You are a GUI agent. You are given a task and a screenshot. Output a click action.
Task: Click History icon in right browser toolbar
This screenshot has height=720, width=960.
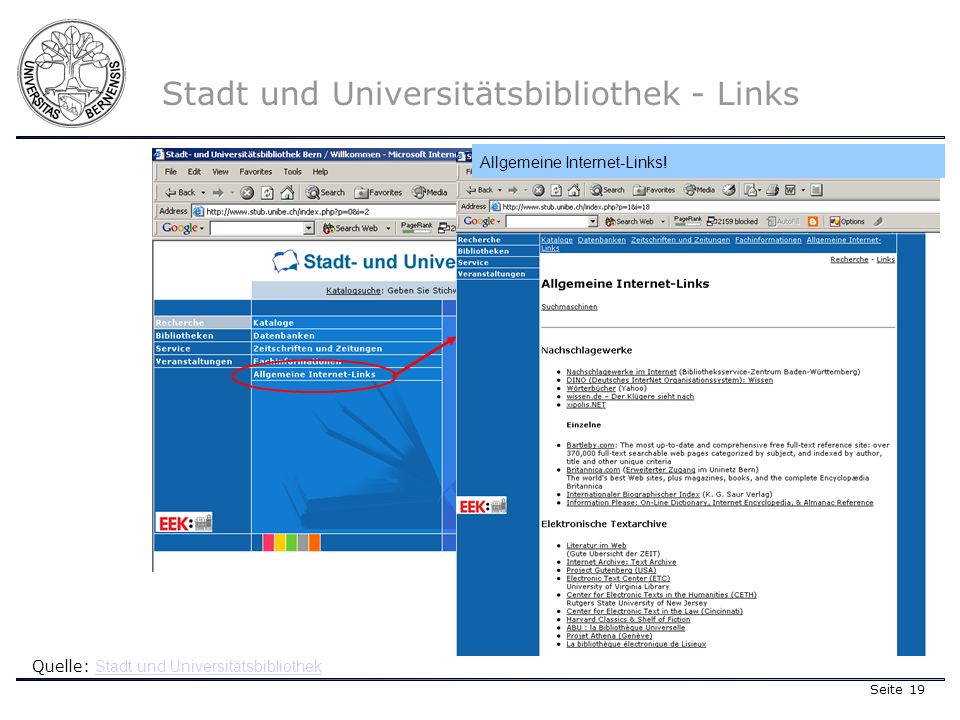(729, 190)
